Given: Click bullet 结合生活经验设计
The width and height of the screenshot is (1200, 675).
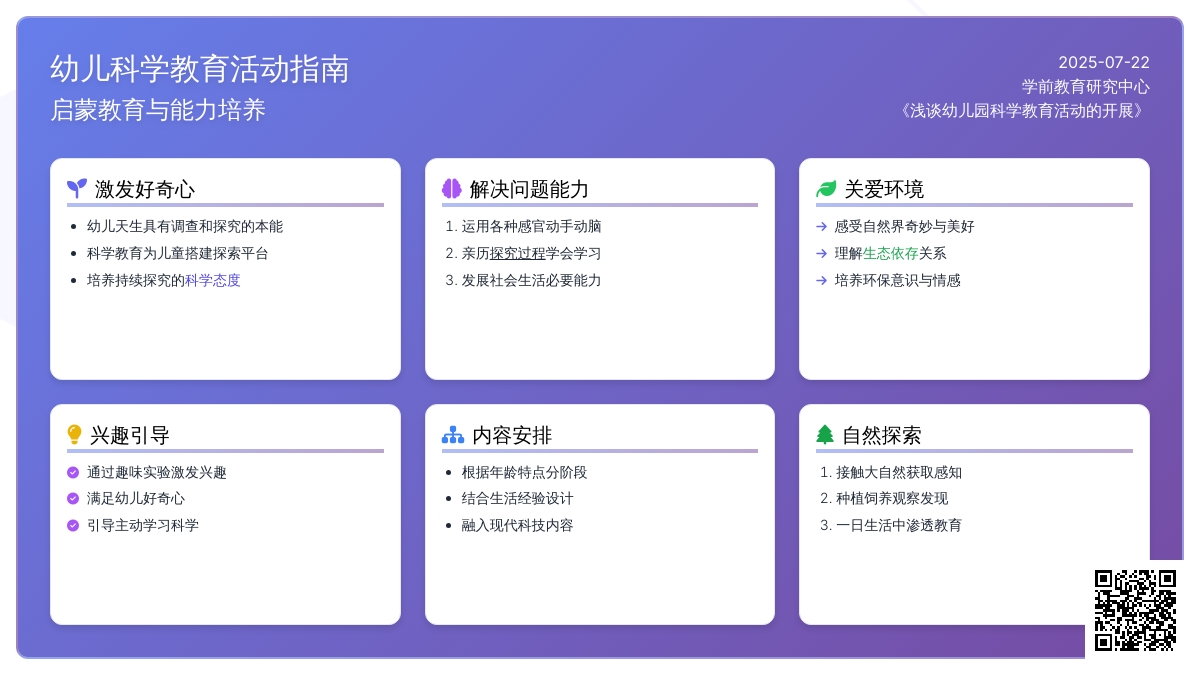Looking at the screenshot, I should (x=518, y=498).
